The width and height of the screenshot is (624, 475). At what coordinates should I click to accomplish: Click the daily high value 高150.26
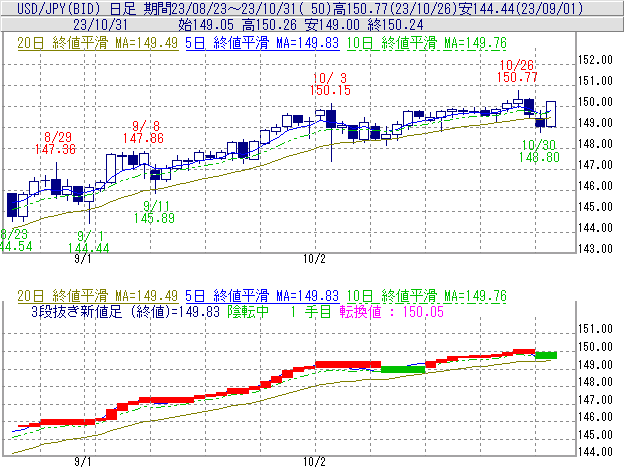coord(269,25)
